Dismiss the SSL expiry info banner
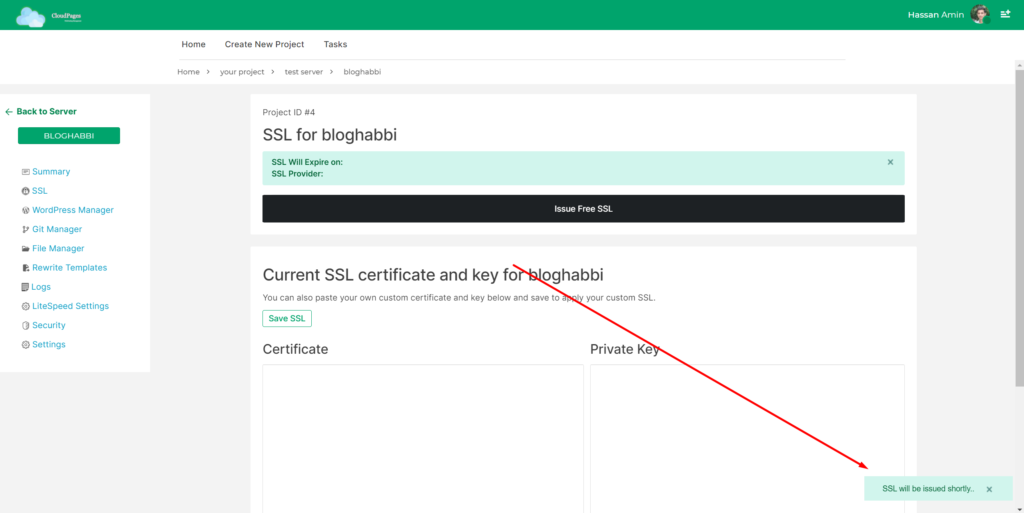The height and width of the screenshot is (513, 1024). pos(890,162)
